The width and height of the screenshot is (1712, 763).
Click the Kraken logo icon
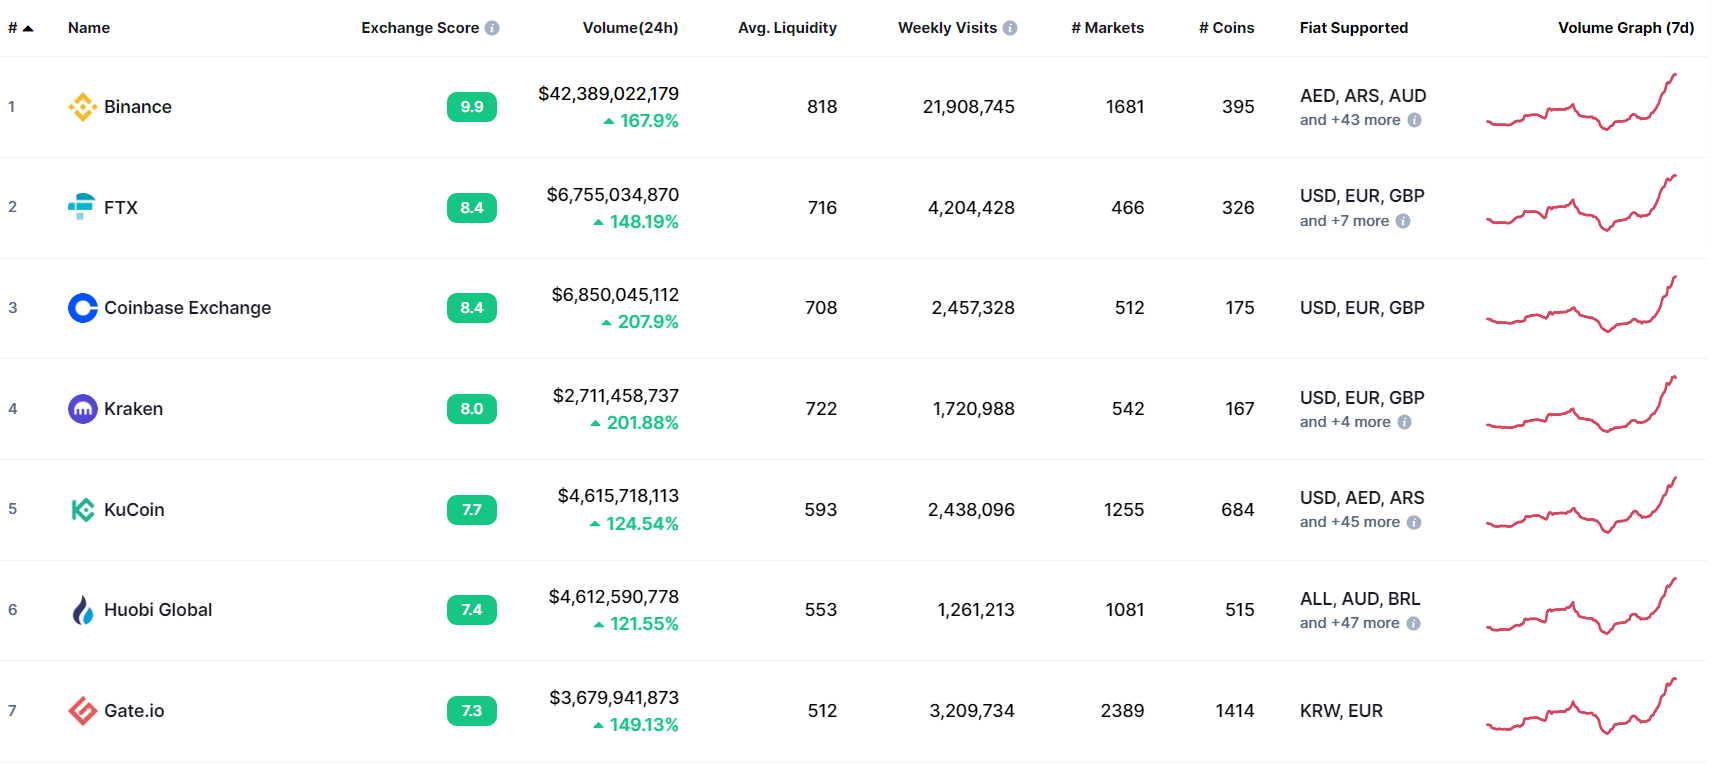(82, 409)
